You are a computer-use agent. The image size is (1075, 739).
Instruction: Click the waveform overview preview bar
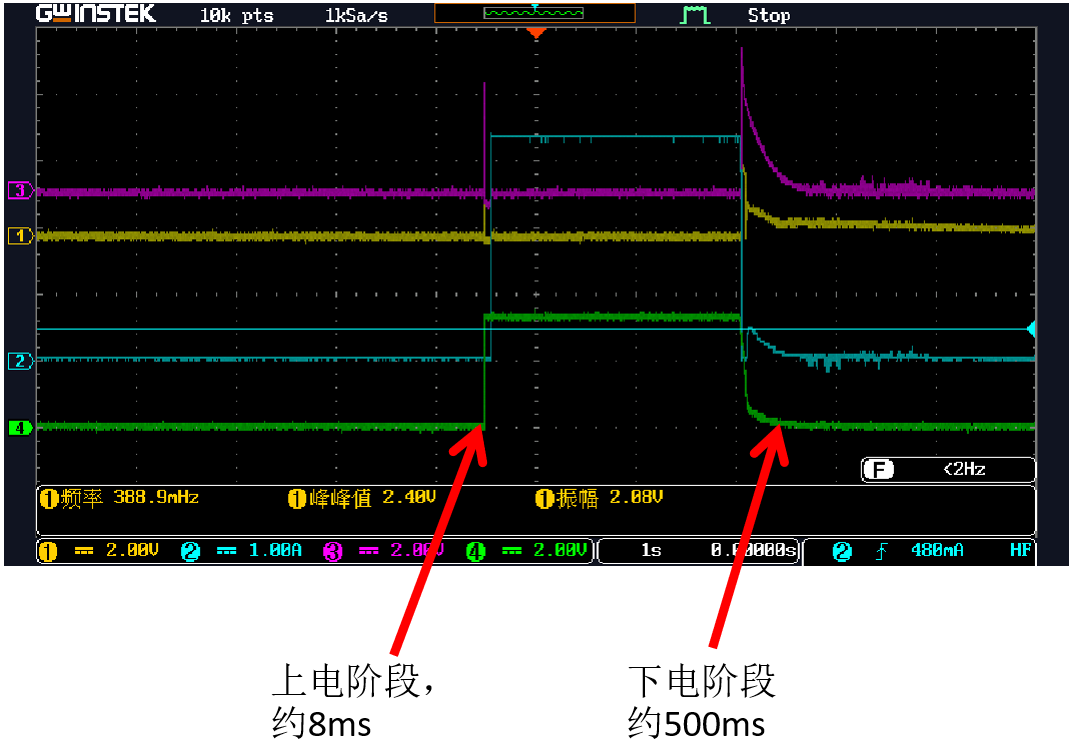[537, 13]
